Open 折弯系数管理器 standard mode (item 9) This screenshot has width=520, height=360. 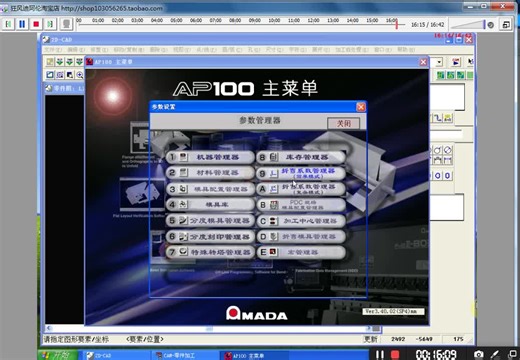click(301, 173)
